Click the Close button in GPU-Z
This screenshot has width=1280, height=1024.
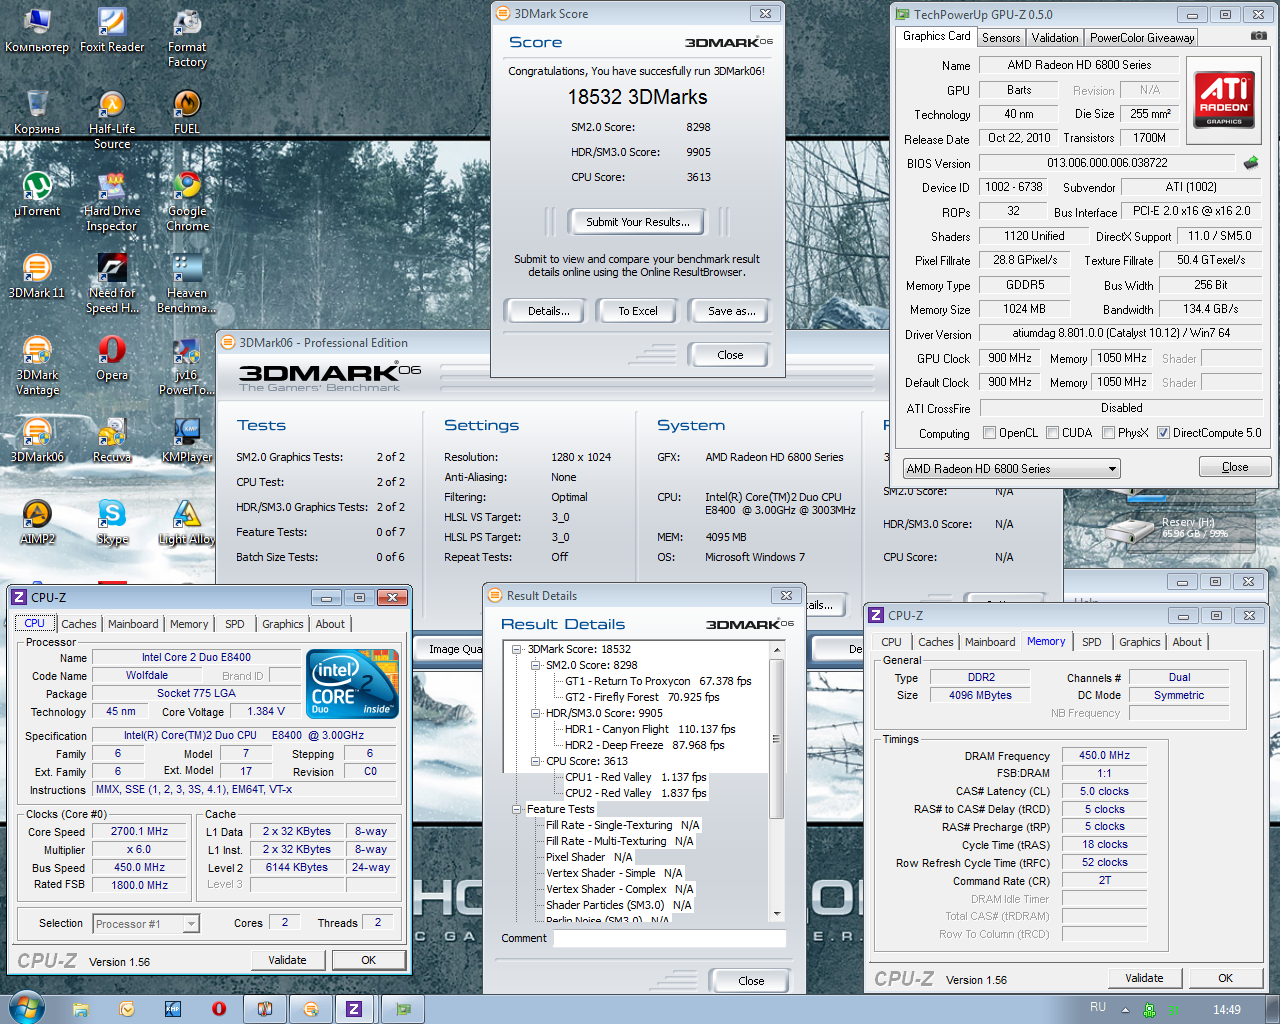tap(1235, 467)
